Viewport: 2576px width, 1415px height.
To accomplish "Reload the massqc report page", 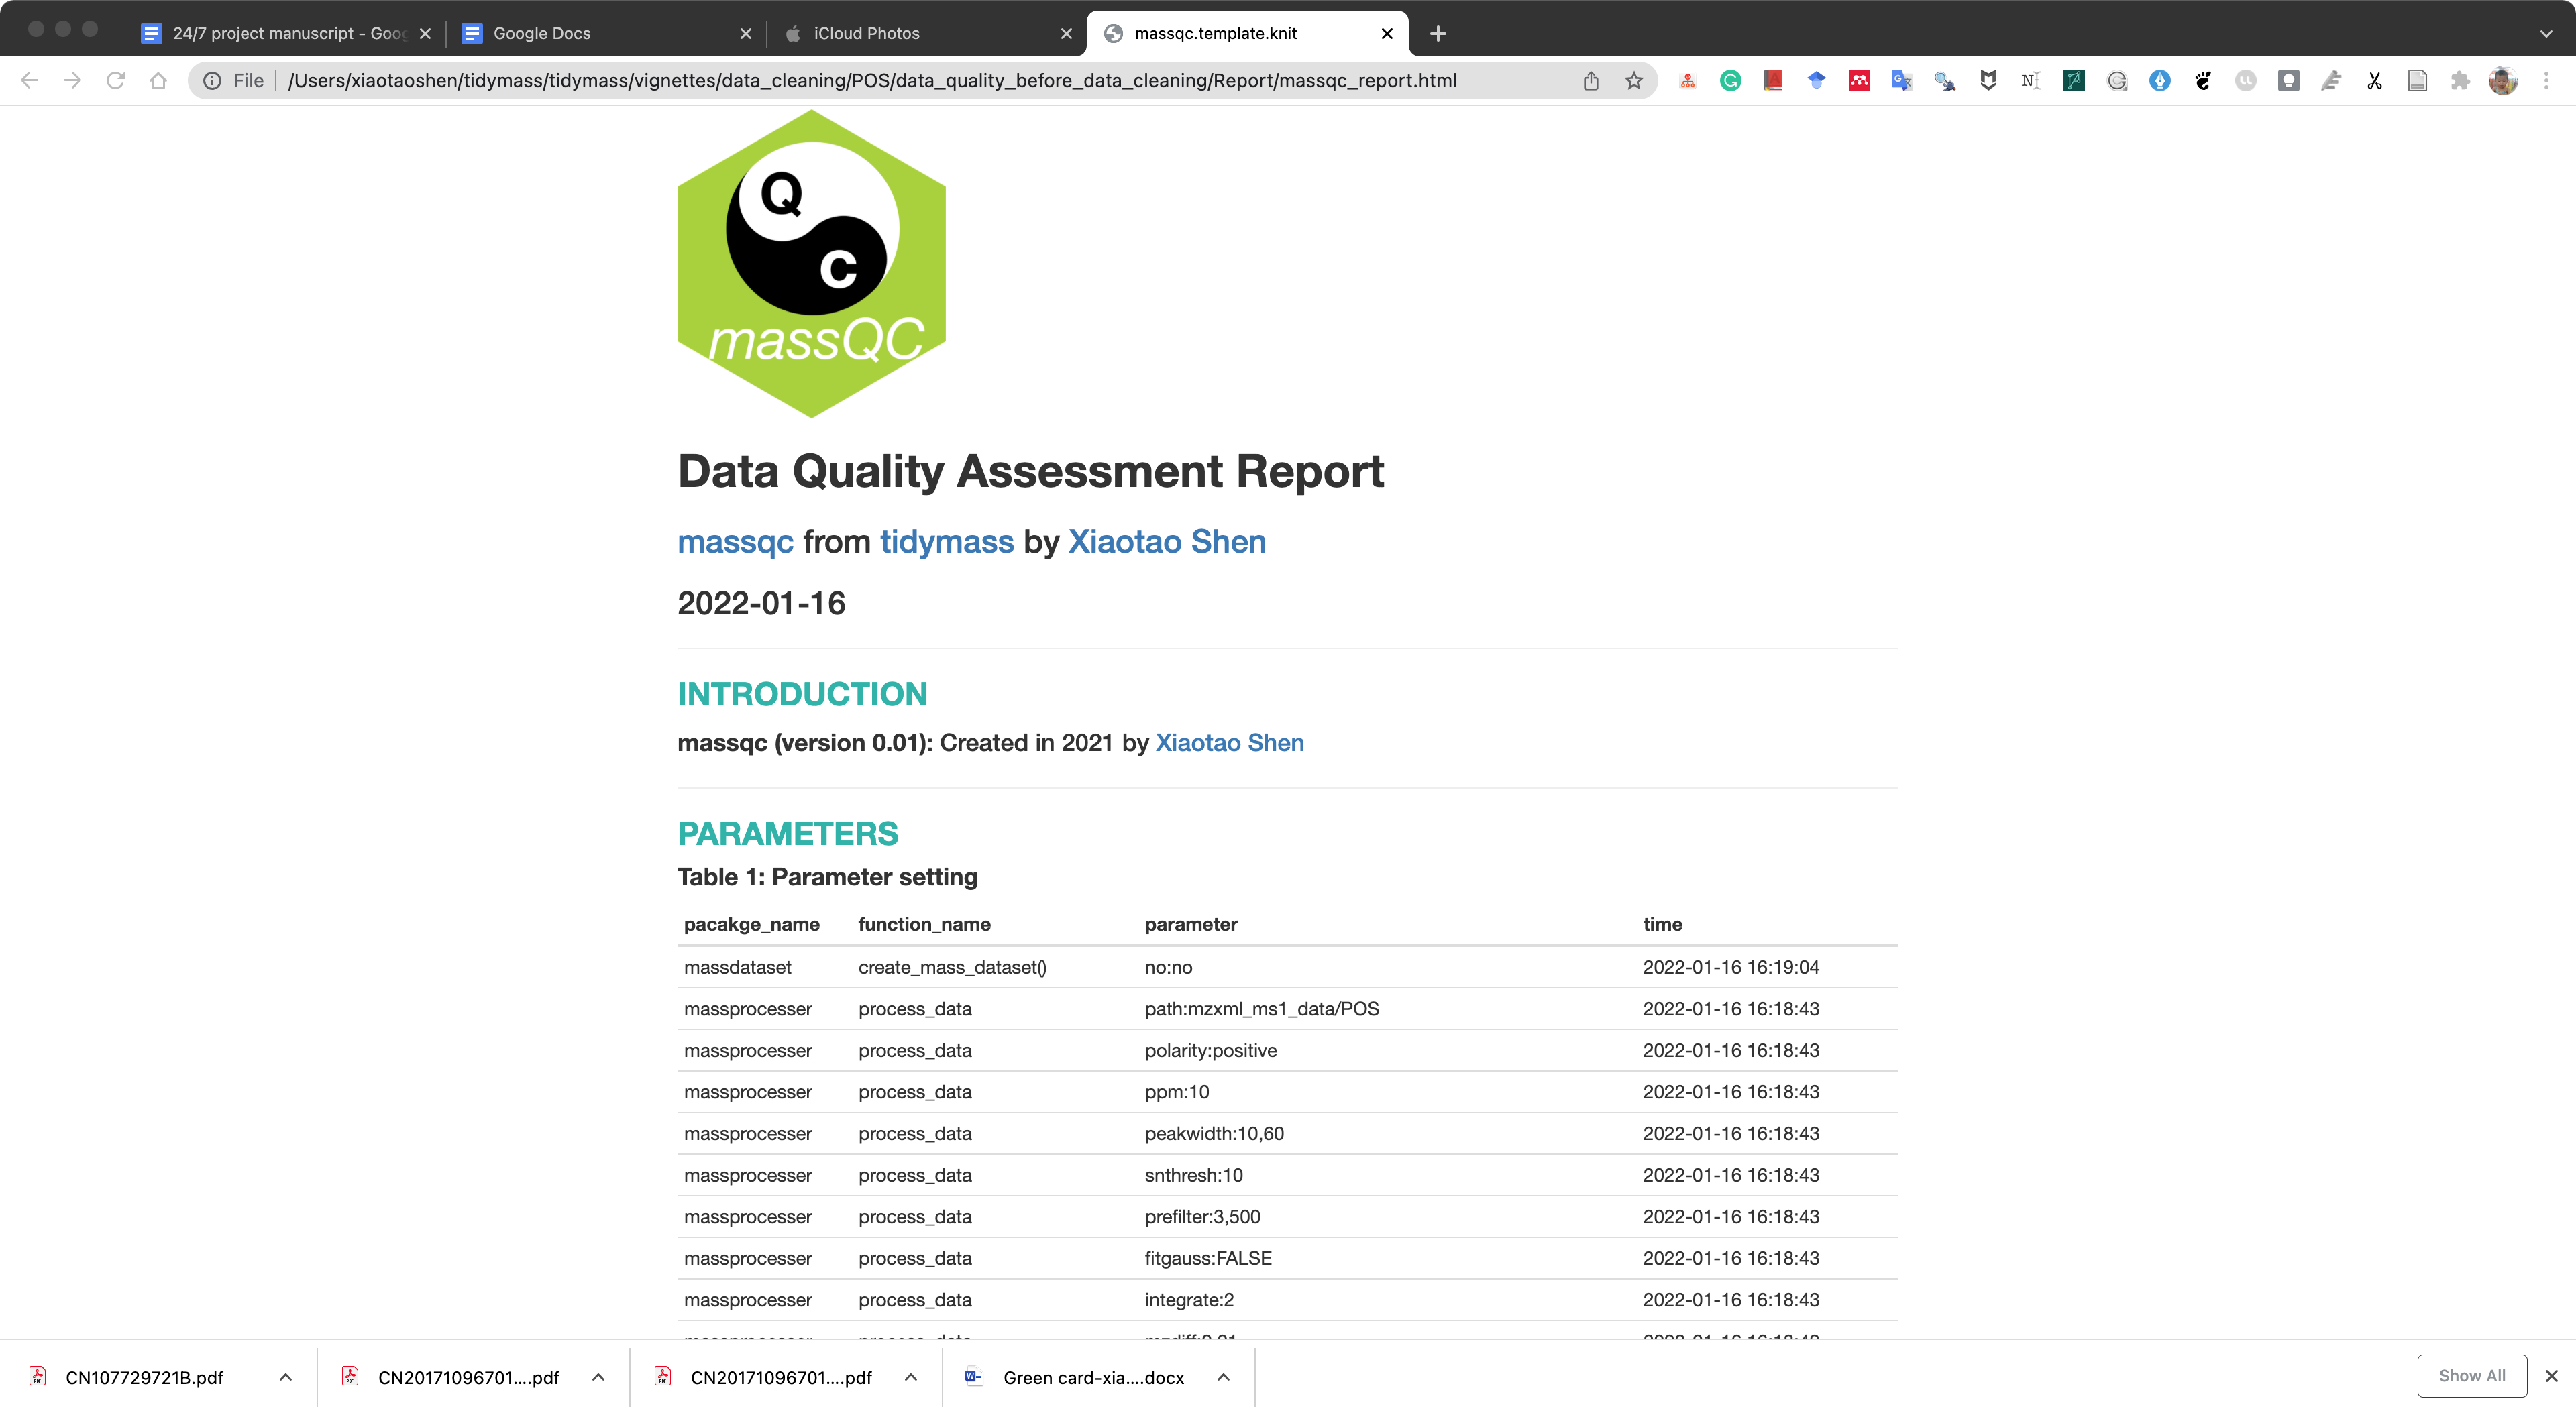I will (x=115, y=81).
